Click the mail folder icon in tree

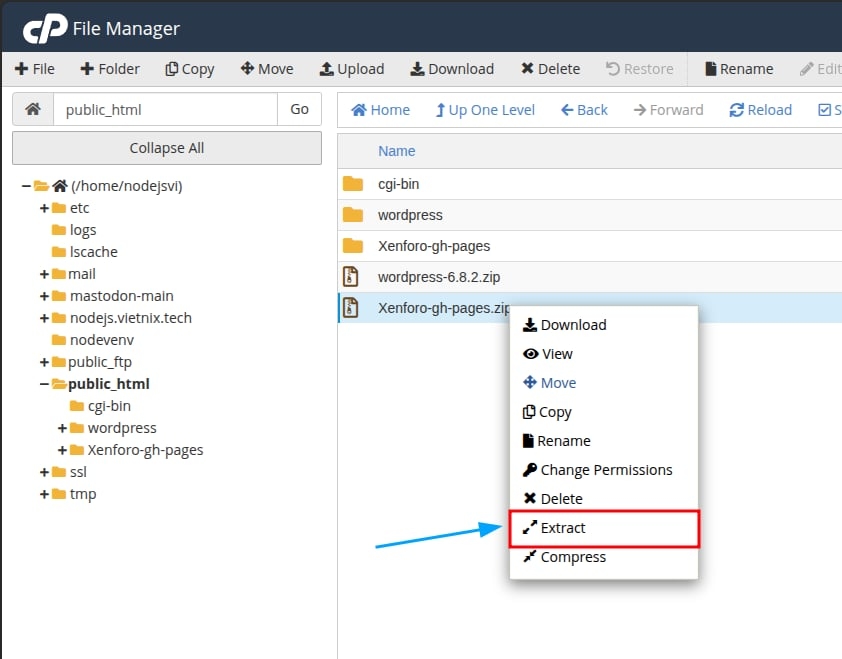click(x=59, y=274)
